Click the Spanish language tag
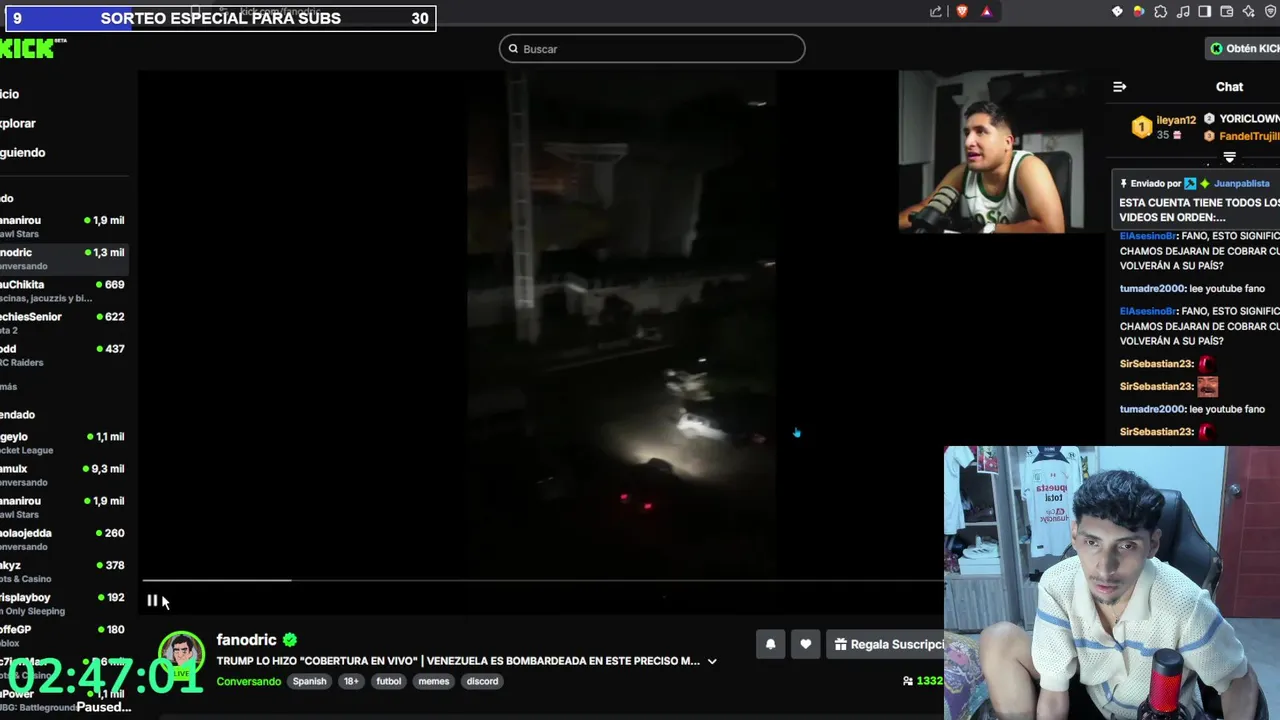 pyautogui.click(x=309, y=681)
